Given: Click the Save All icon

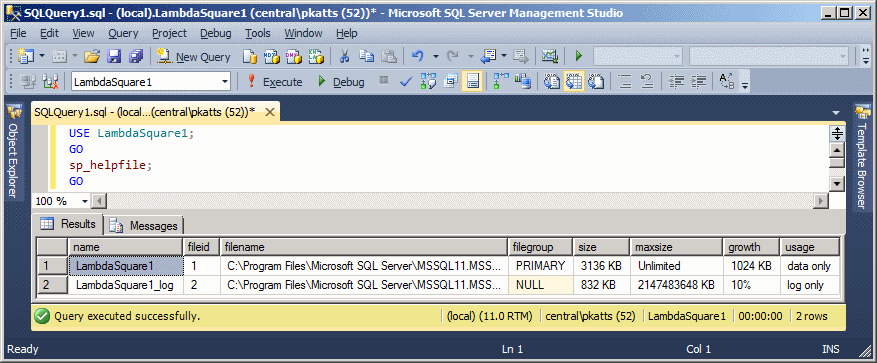Looking at the screenshot, I should pos(136,56).
